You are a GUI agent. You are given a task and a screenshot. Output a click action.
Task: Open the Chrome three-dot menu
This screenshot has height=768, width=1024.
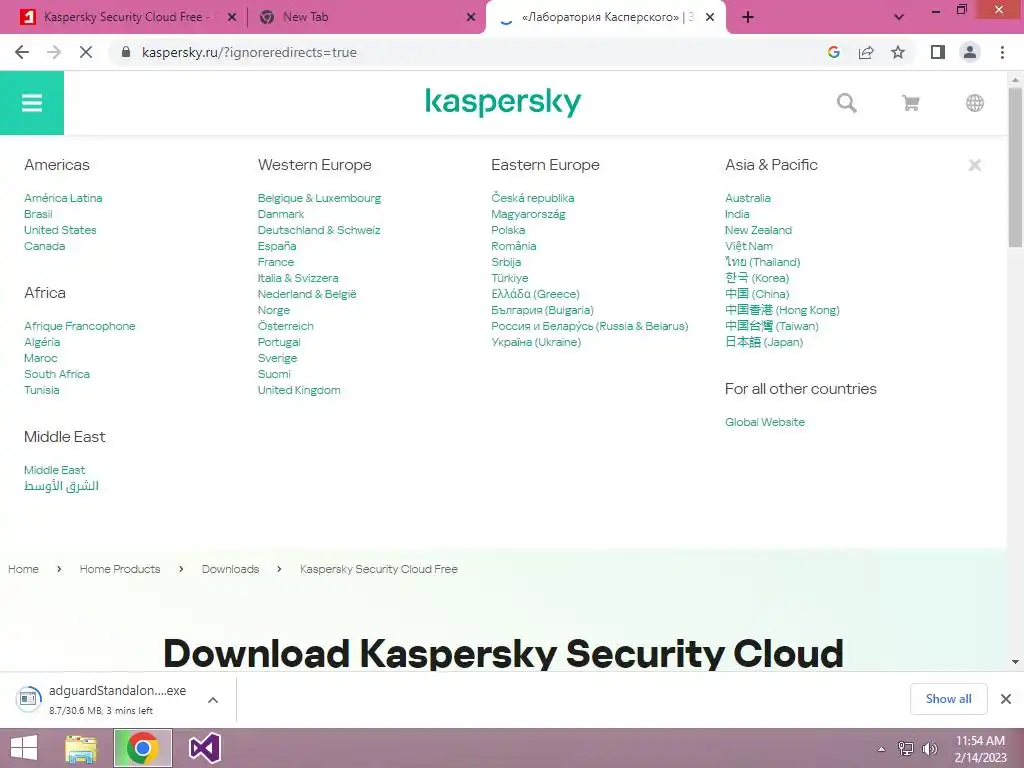pyautogui.click(x=1002, y=52)
